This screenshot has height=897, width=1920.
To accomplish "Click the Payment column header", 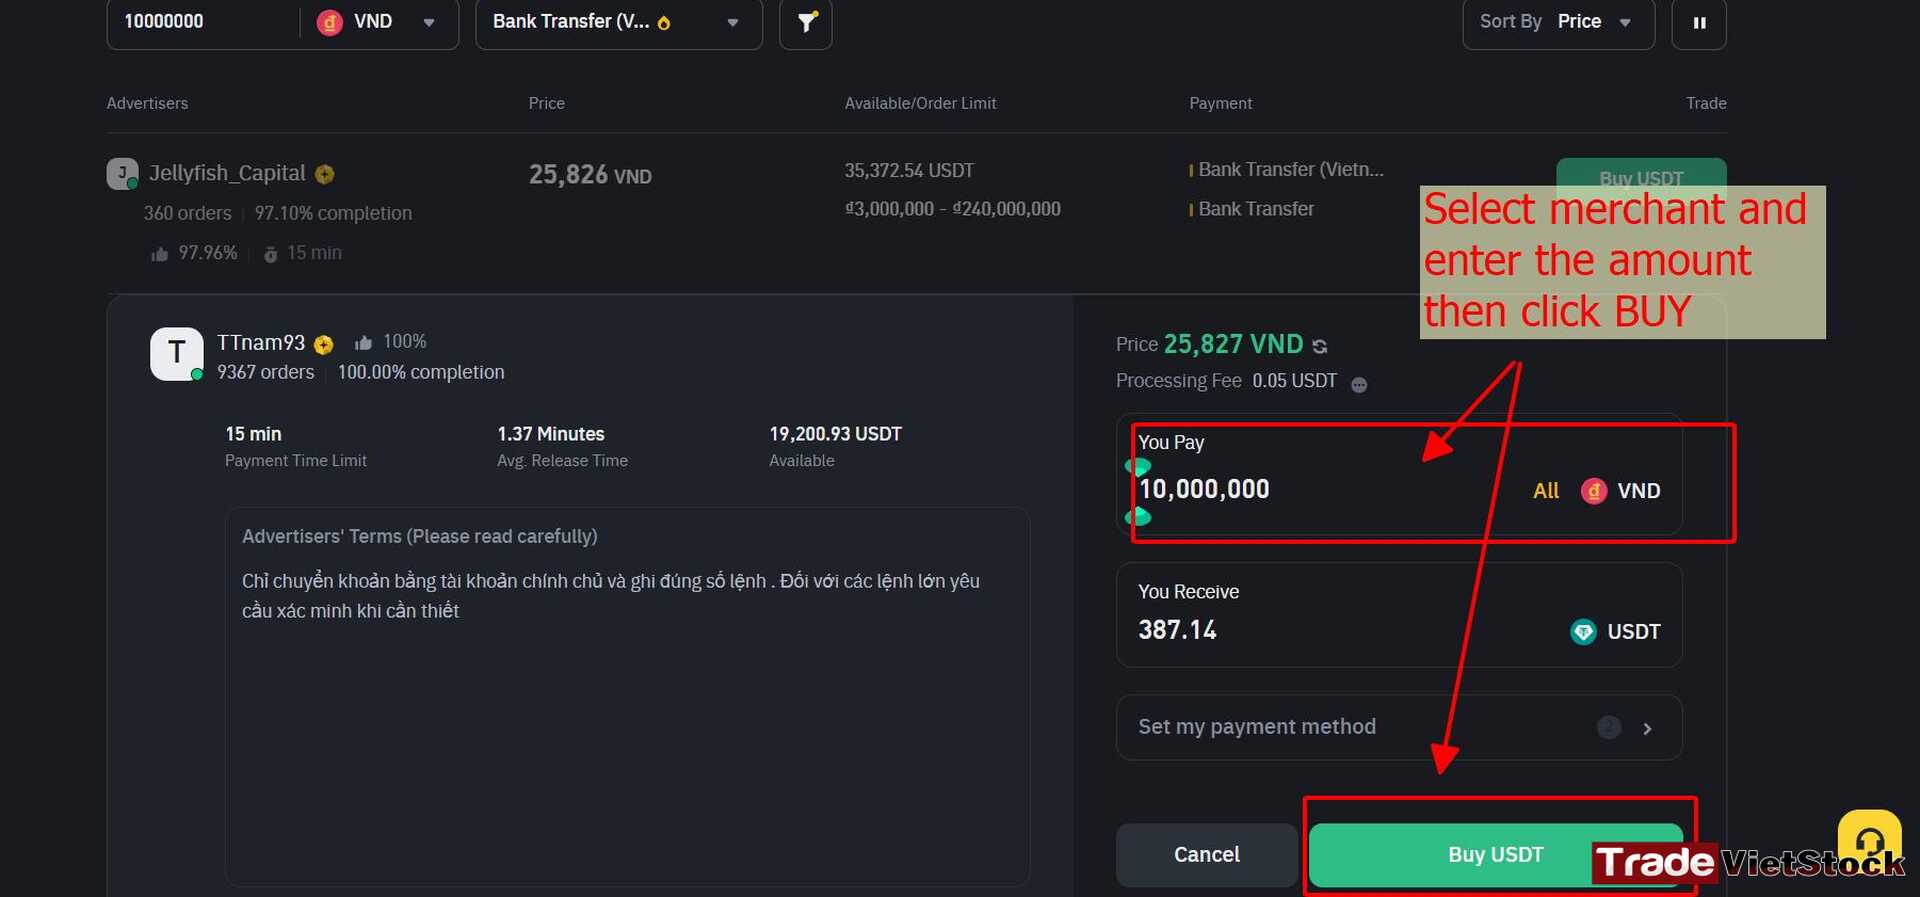I will pyautogui.click(x=1220, y=103).
